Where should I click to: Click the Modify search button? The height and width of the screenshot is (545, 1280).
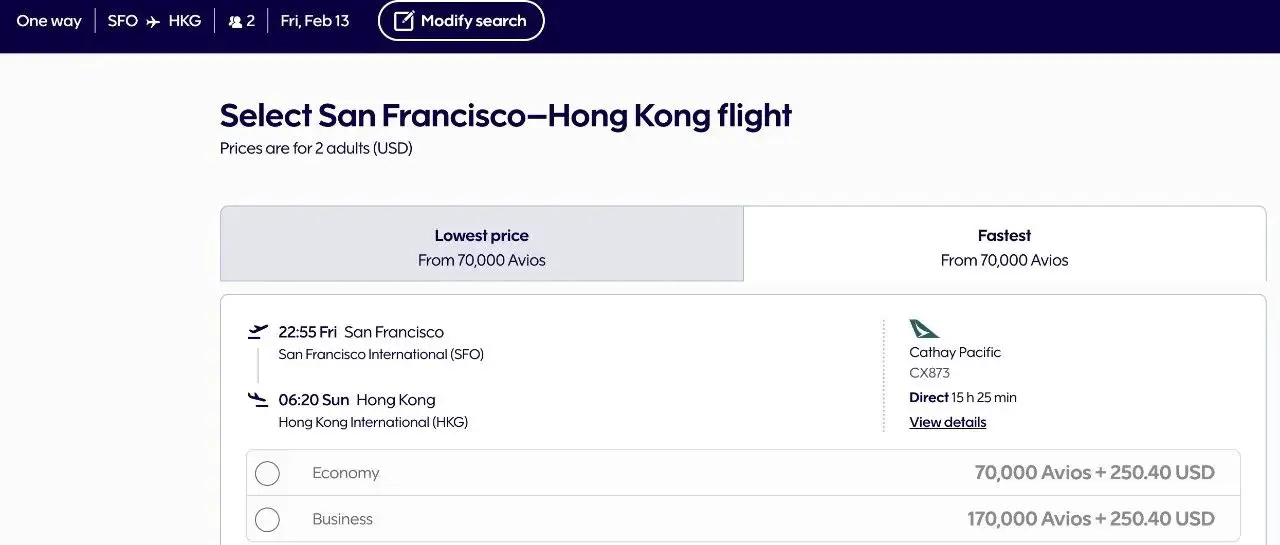click(x=461, y=21)
